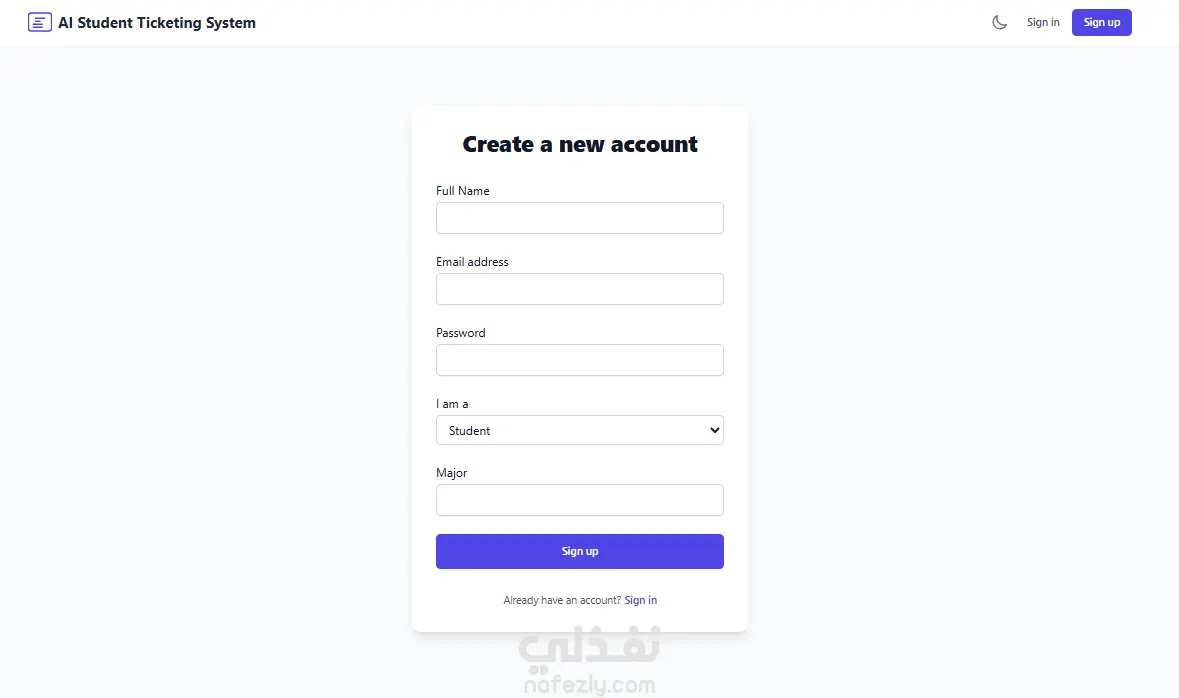Focus the Email address input field
1179x698 pixels.
(x=580, y=289)
